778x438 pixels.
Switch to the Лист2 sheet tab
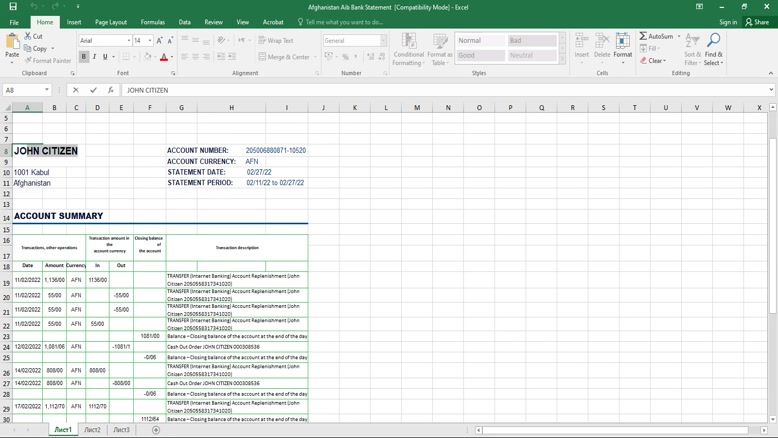coord(92,430)
